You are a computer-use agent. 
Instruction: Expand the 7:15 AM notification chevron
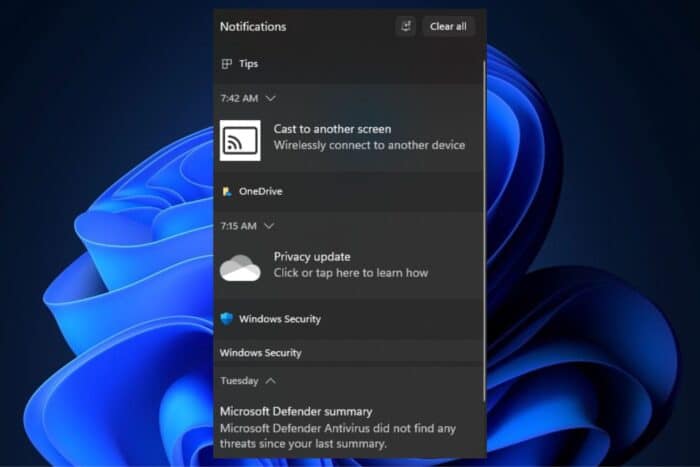click(269, 226)
